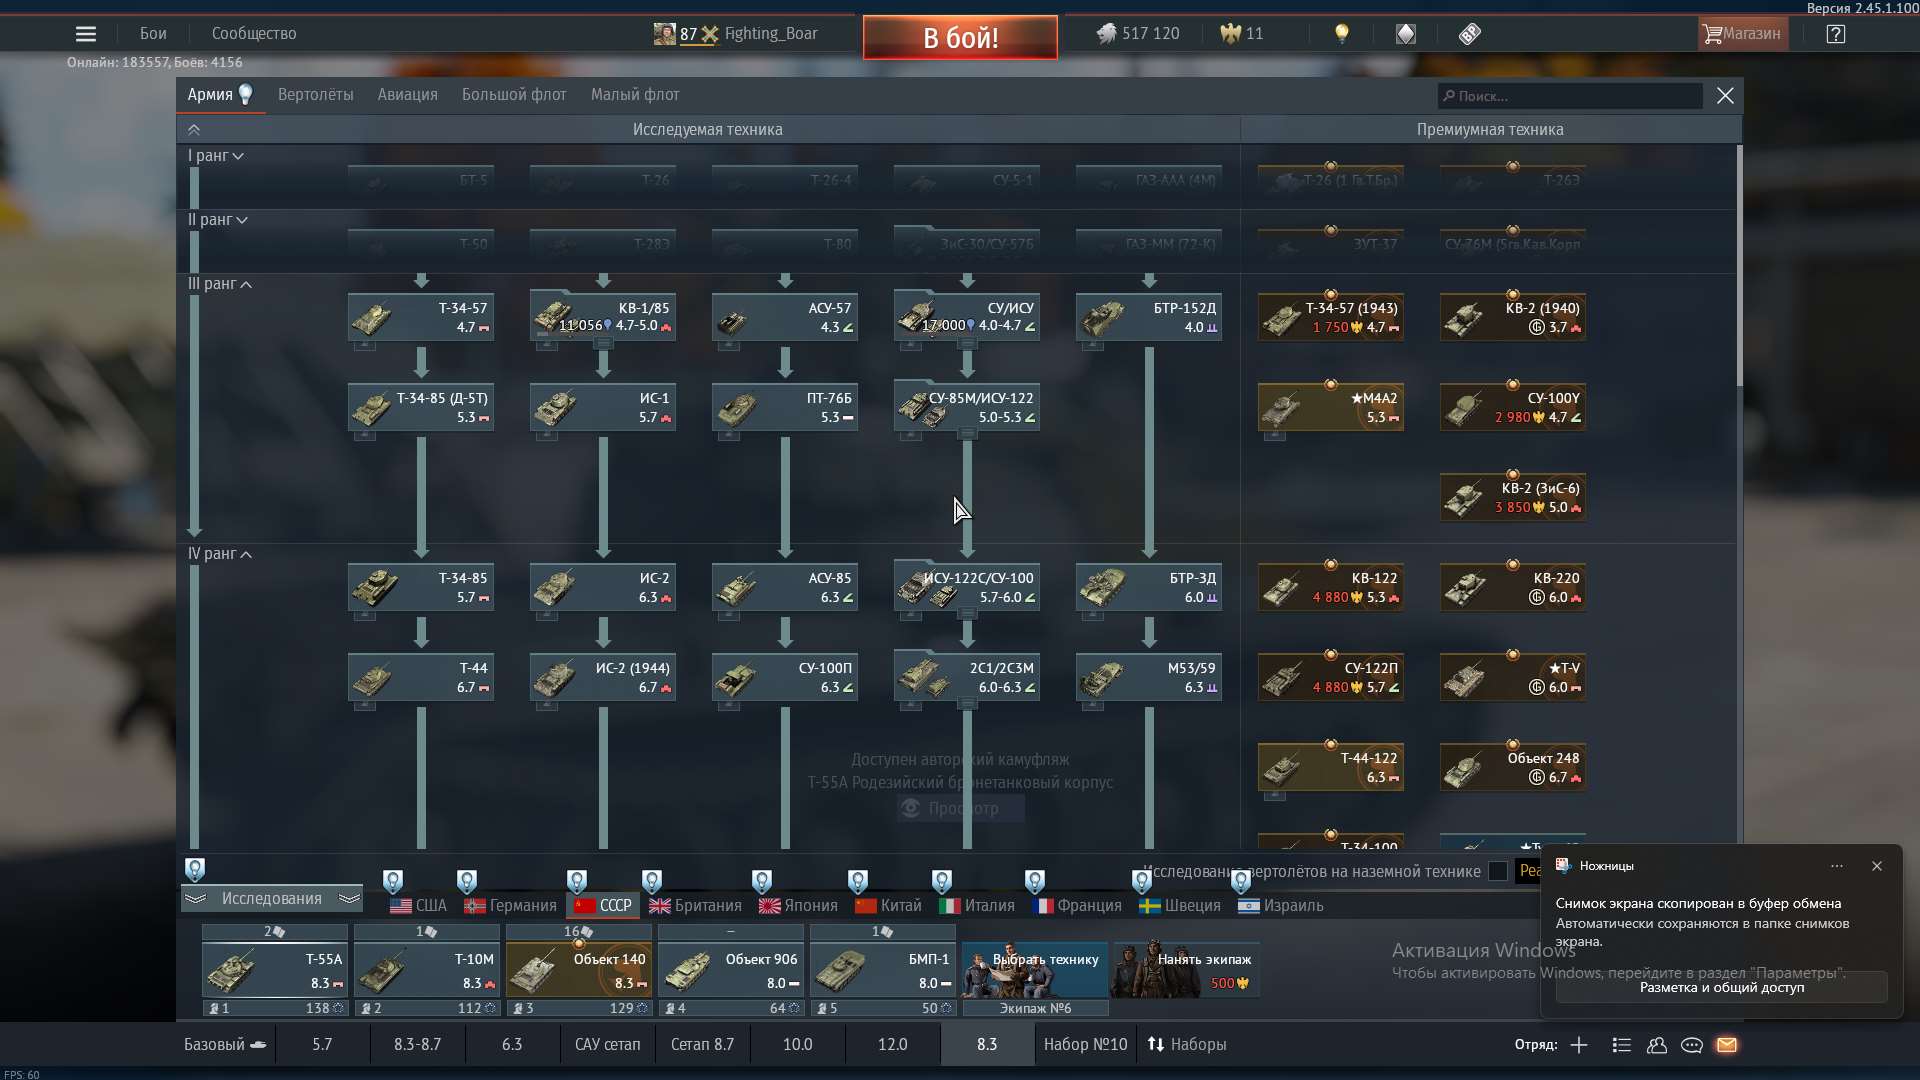This screenshot has width=1920, height=1080.
Task: Click the В бой! battle button
Action: (x=960, y=38)
